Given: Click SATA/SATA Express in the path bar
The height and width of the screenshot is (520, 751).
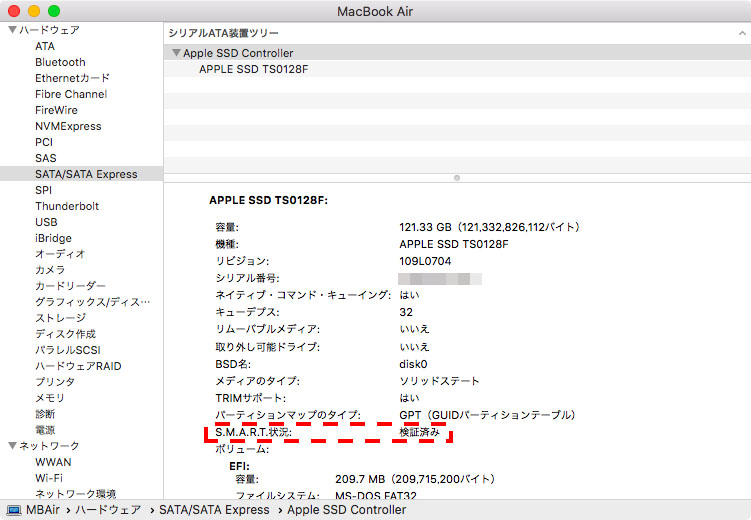Looking at the screenshot, I should 214,510.
